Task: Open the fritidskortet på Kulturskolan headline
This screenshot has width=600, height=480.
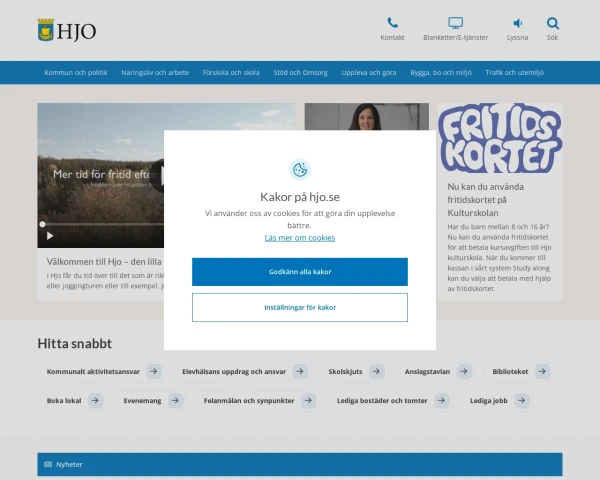Action: point(486,199)
